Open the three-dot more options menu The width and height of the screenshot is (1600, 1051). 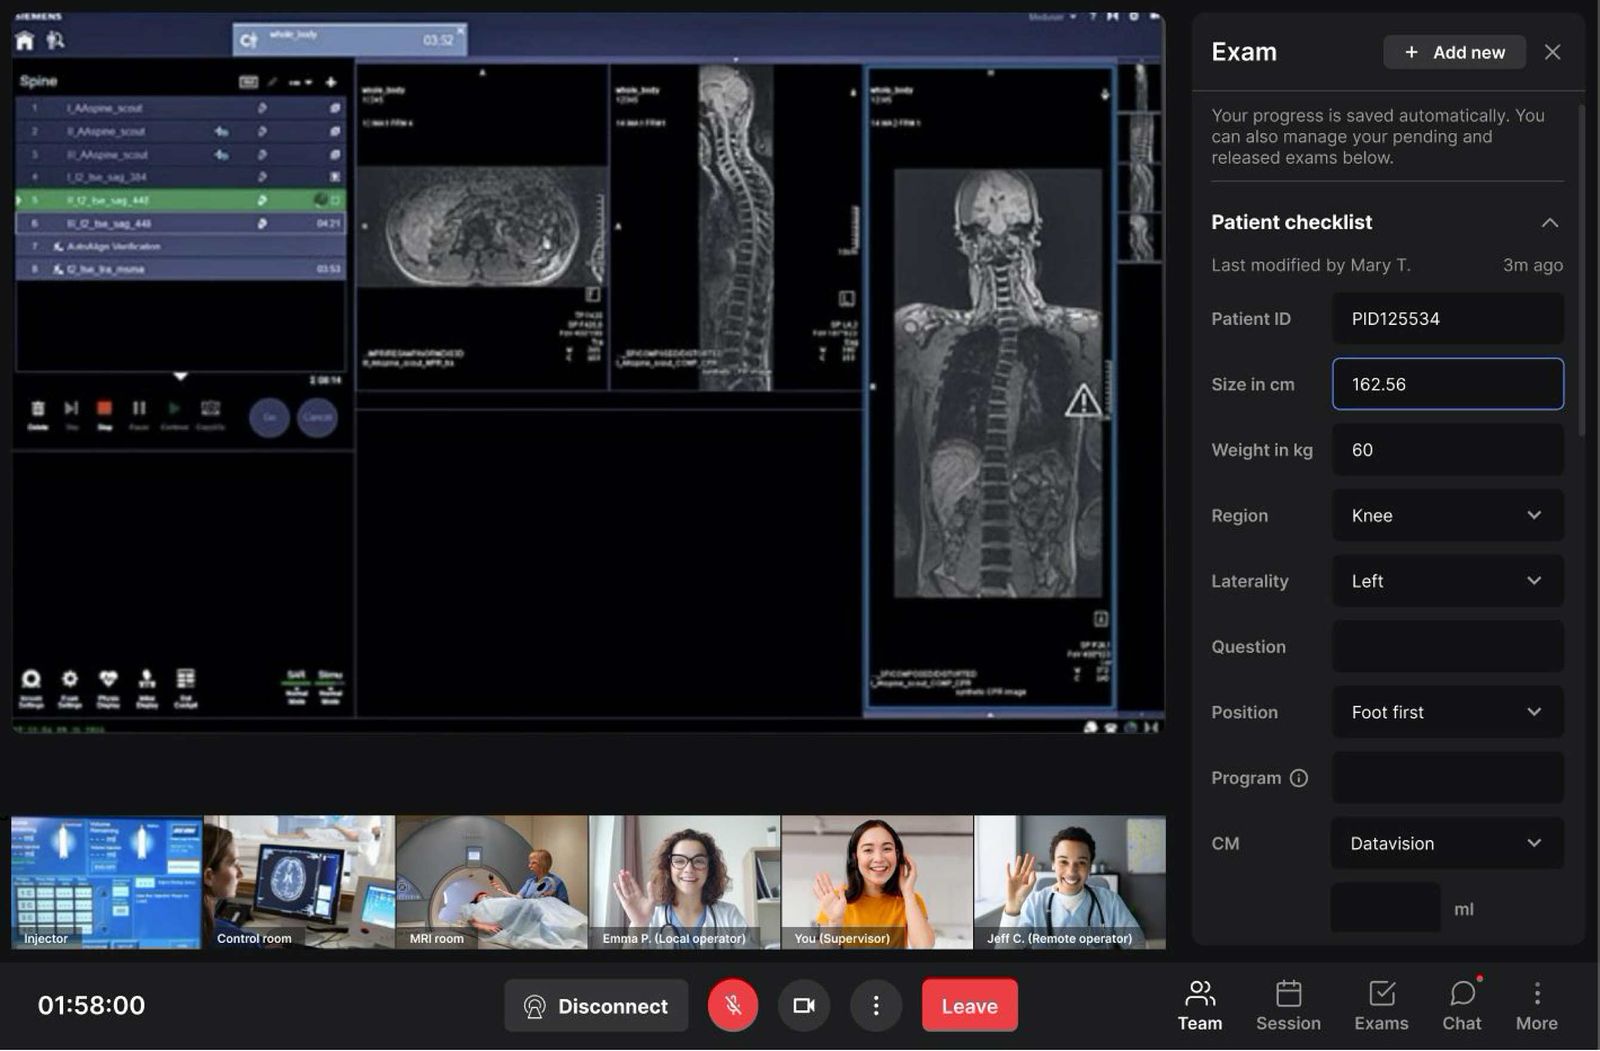point(876,1005)
